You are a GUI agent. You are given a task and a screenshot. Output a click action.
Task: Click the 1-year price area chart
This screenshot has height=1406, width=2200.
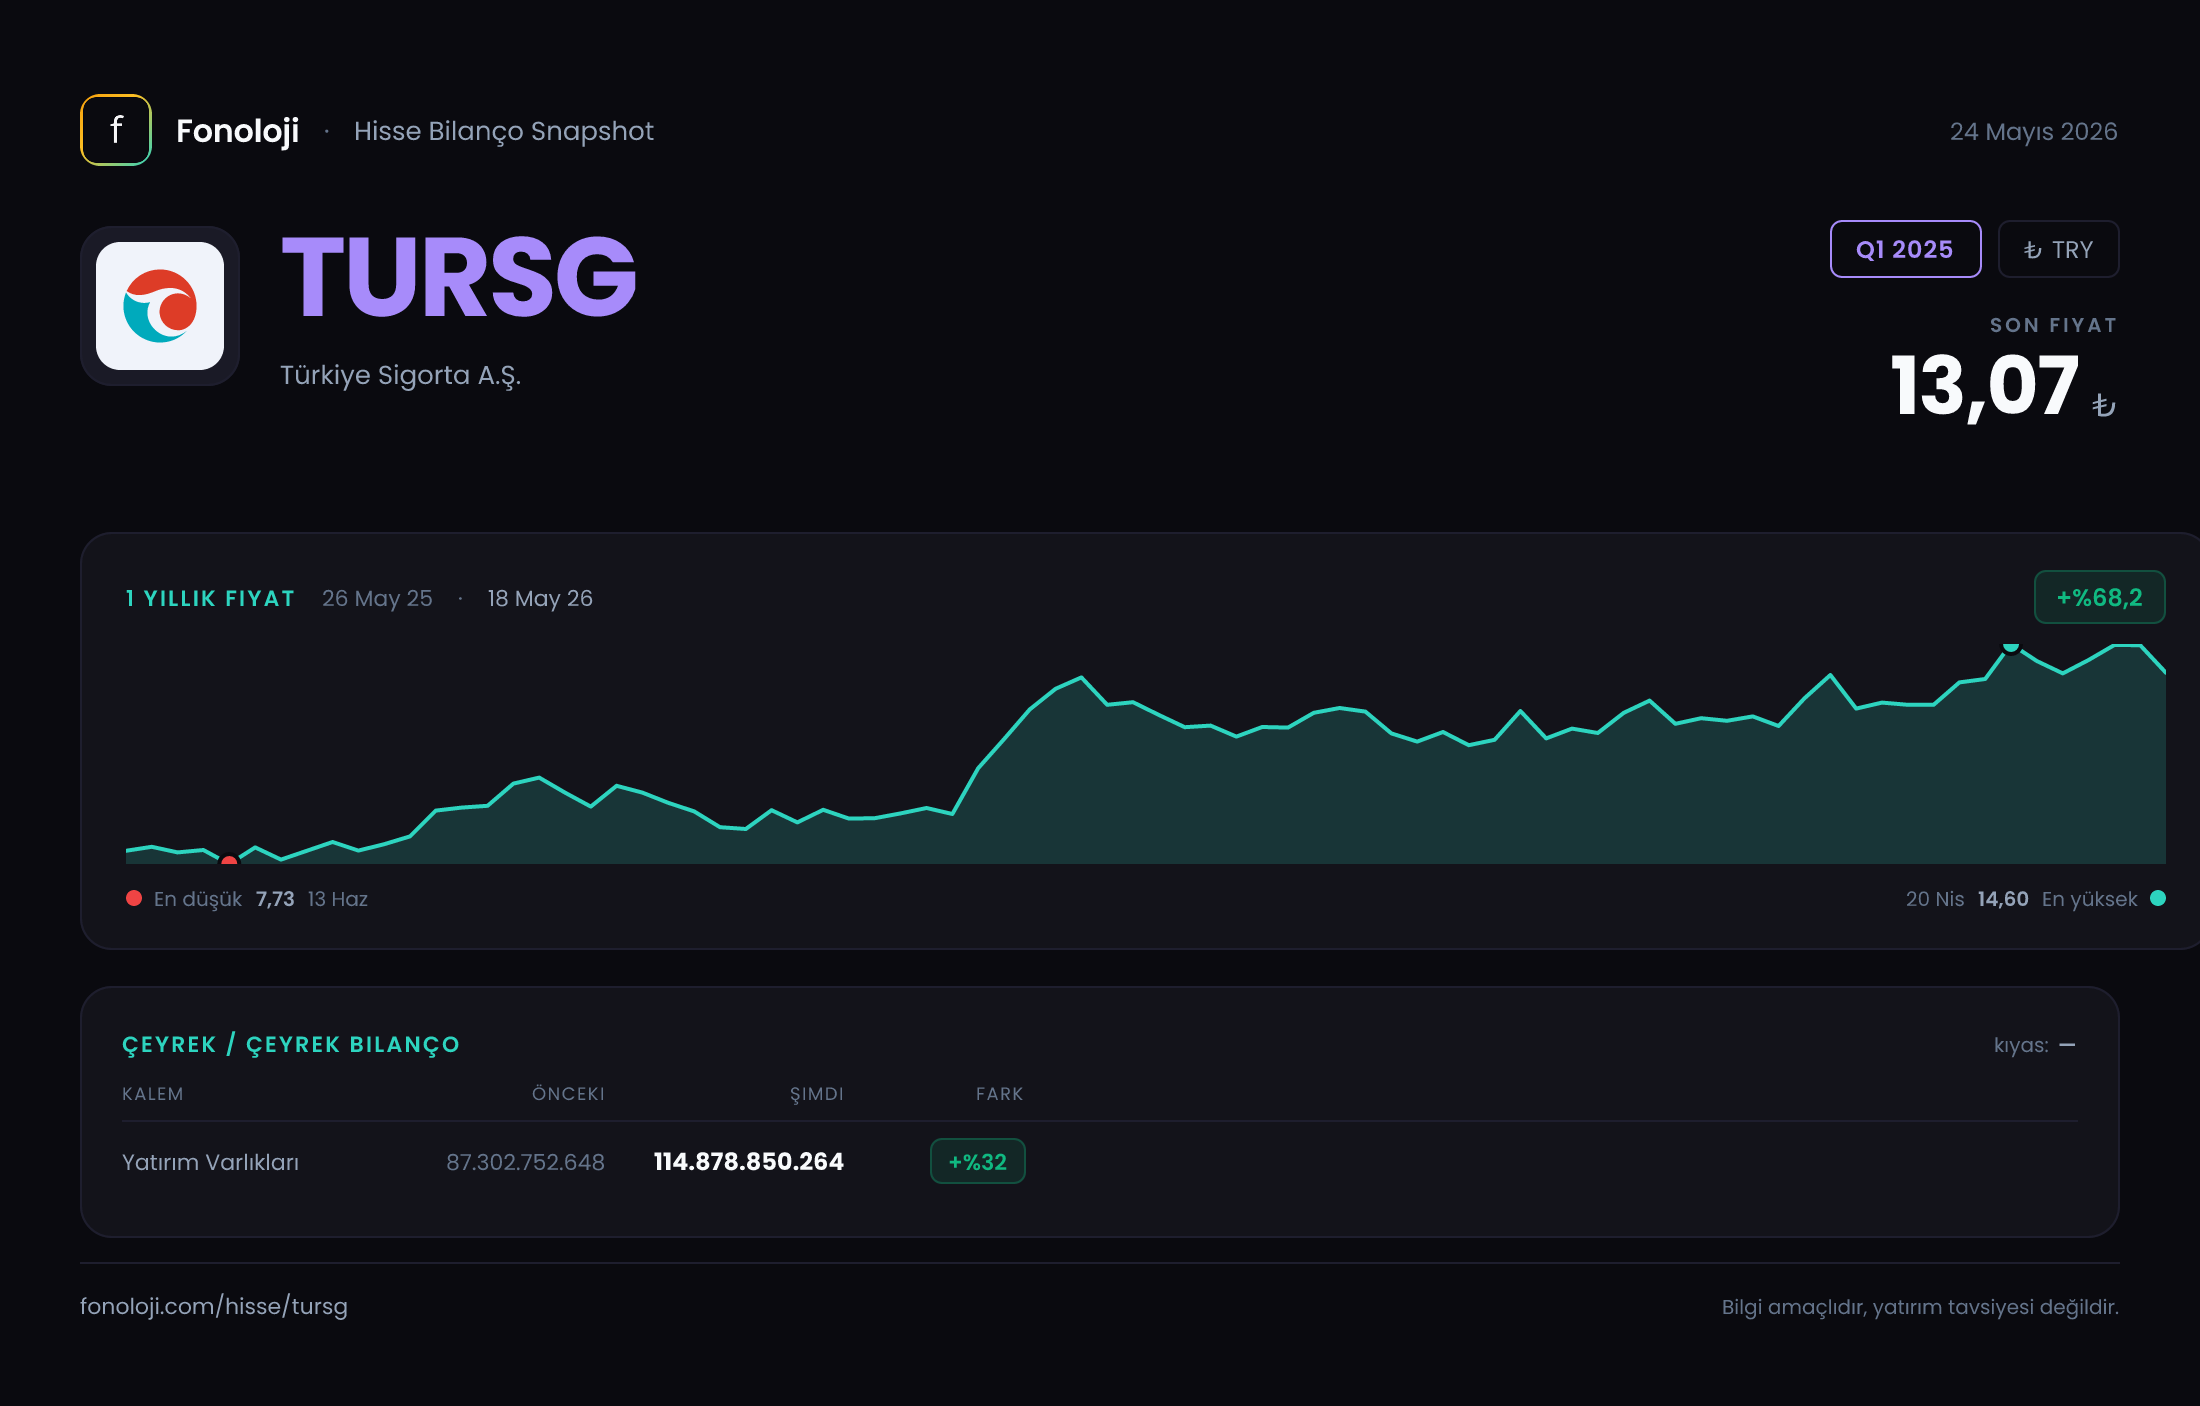[x=1145, y=755]
